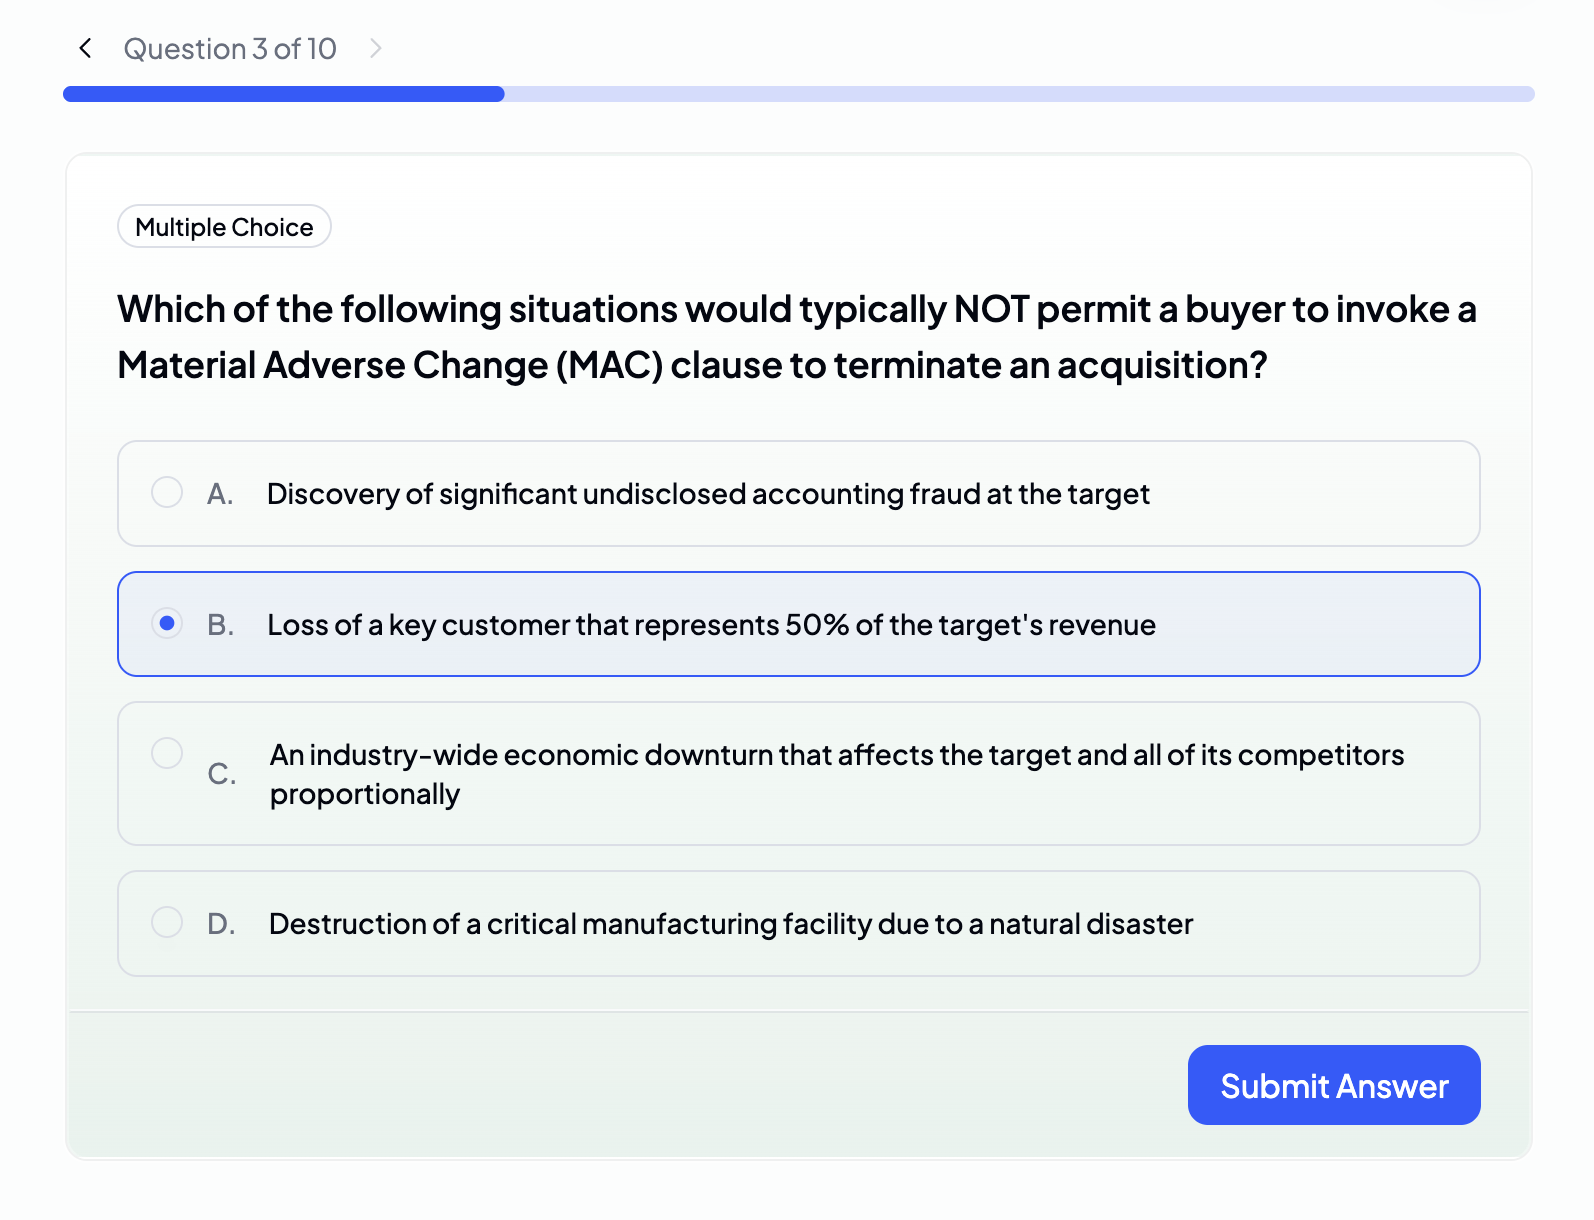Click the back chevron arrow
This screenshot has width=1594, height=1220.
point(85,48)
